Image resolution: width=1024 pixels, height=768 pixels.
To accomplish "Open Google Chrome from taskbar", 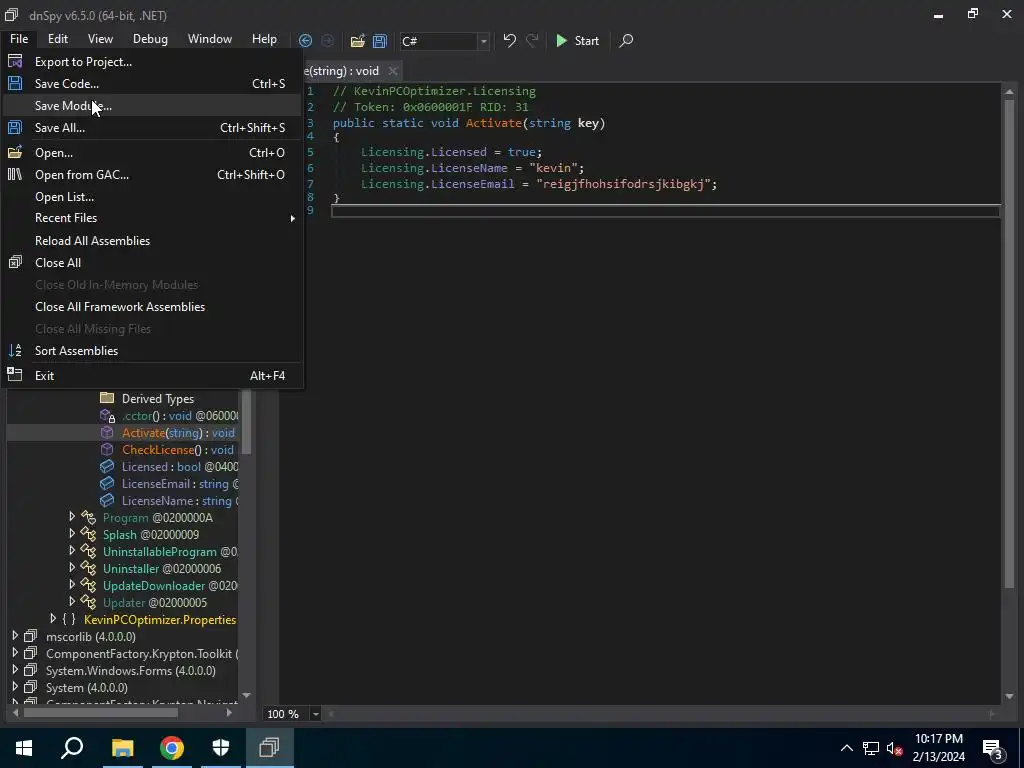I will point(172,748).
